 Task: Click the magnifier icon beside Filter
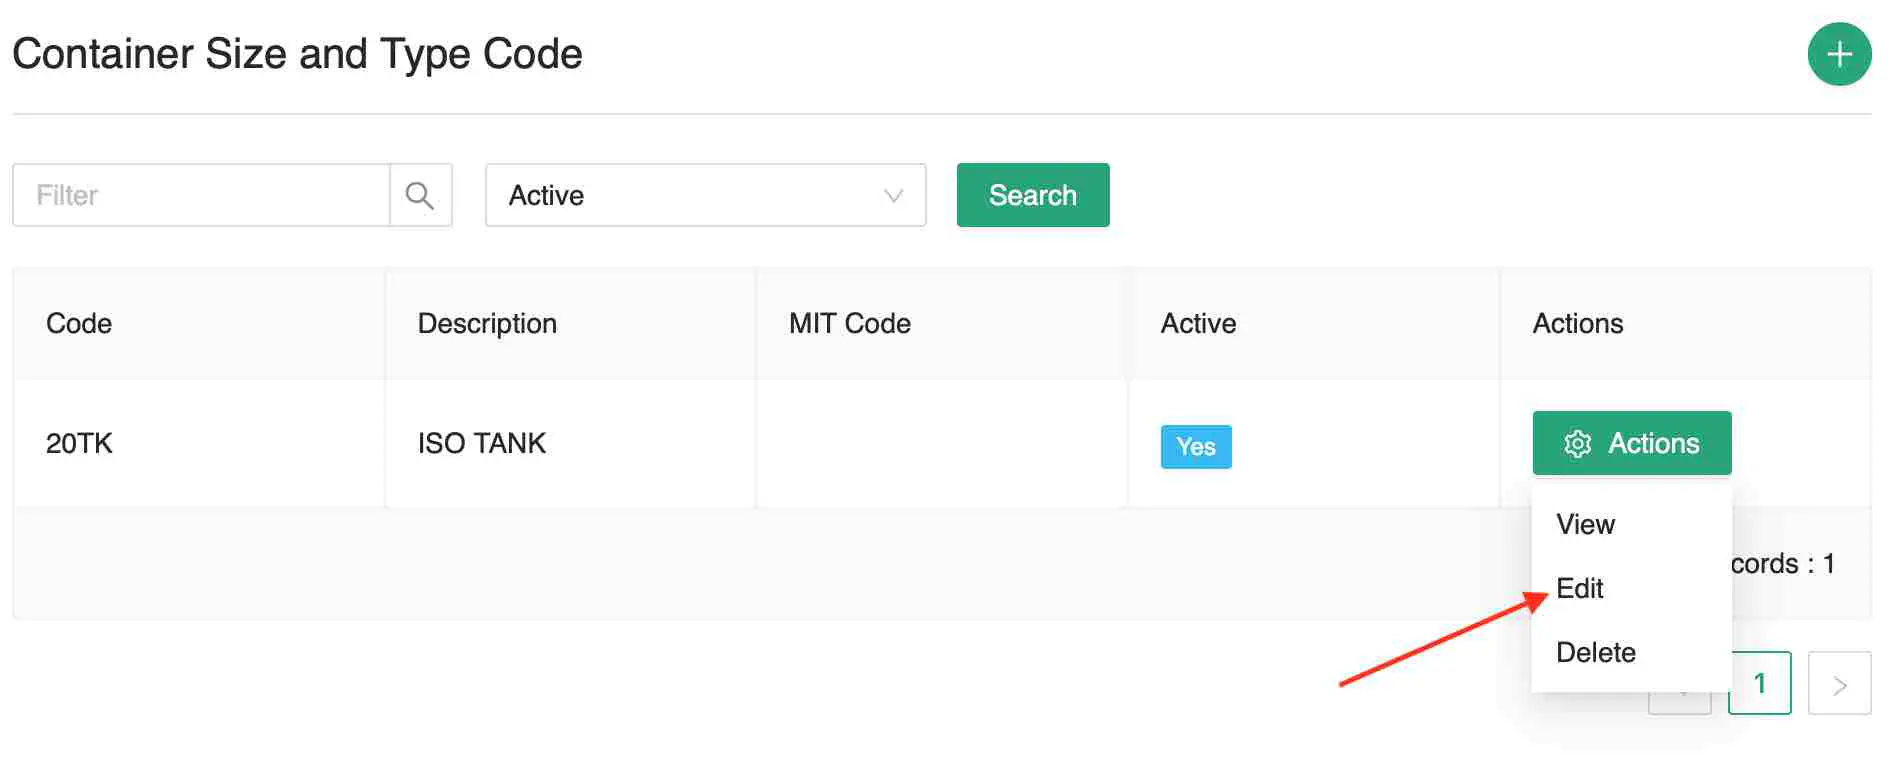pyautogui.click(x=420, y=195)
